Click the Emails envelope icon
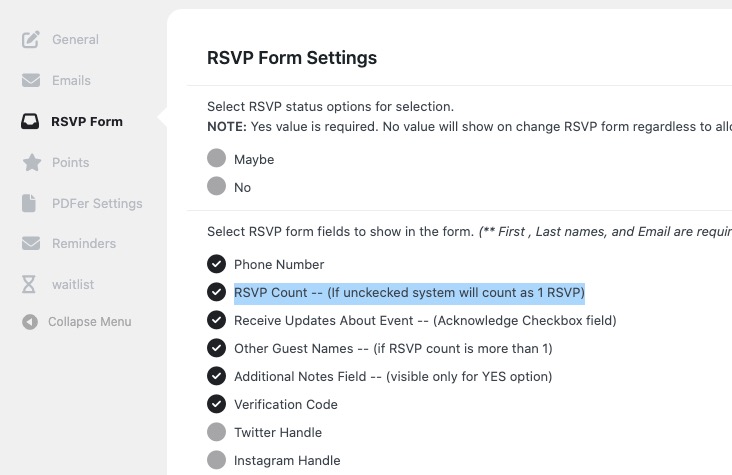 click(31, 80)
